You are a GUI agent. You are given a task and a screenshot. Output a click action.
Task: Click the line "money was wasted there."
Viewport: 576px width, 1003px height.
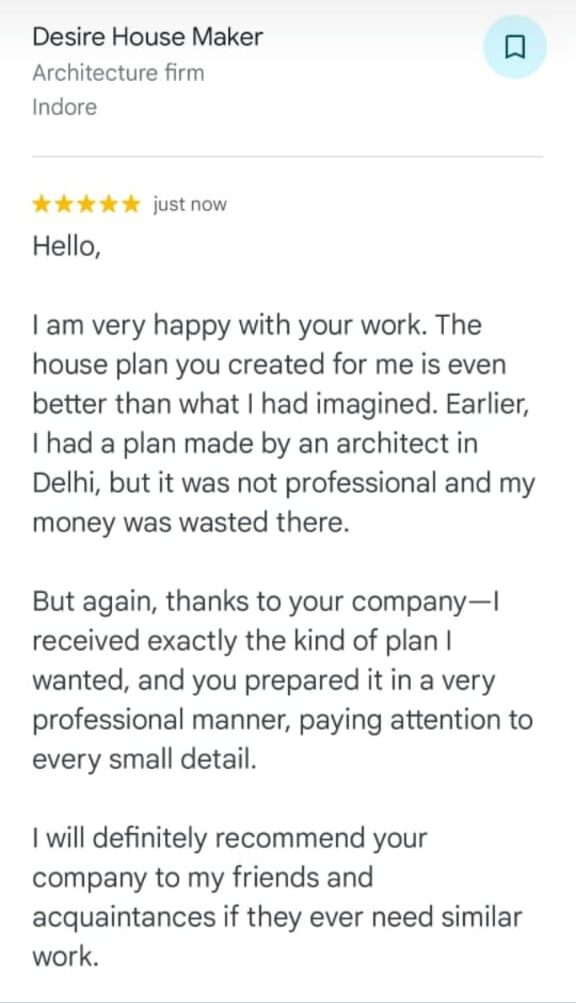[x=191, y=523]
